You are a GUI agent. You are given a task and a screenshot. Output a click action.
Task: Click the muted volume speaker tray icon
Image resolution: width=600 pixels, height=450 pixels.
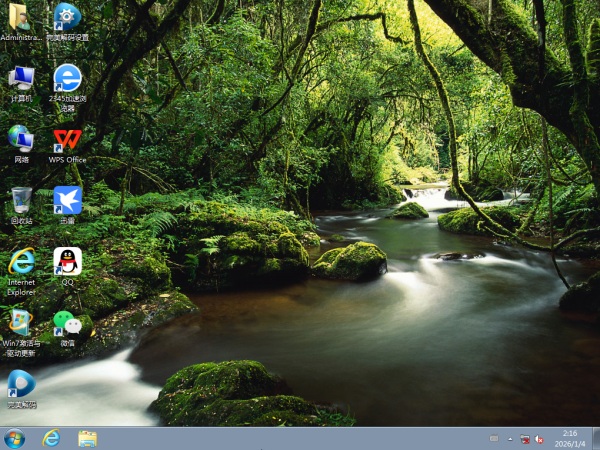539,439
